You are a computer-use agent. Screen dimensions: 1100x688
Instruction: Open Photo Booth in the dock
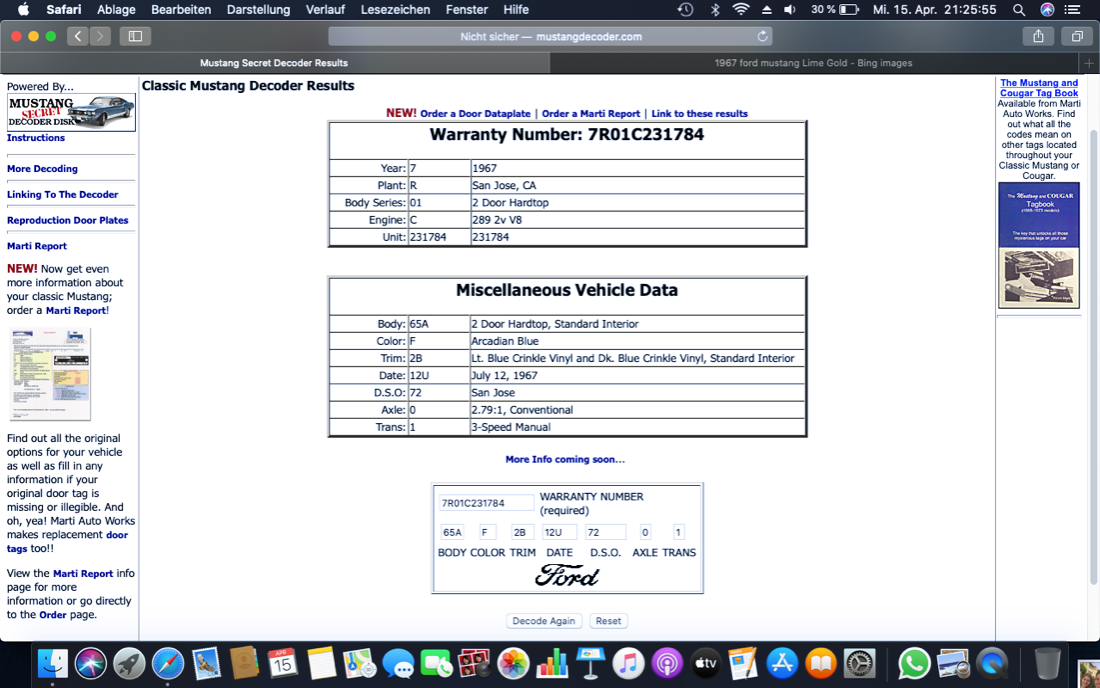point(474,663)
